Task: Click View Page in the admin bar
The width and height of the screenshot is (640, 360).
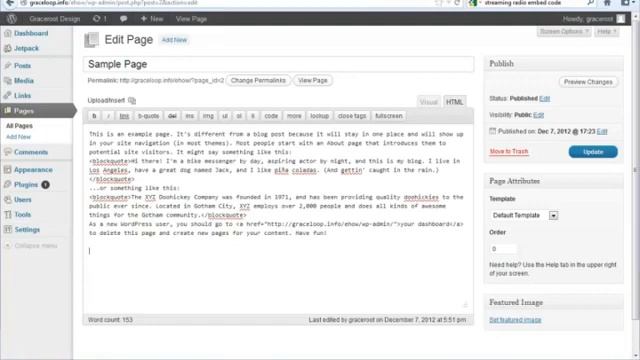Action: (191, 19)
